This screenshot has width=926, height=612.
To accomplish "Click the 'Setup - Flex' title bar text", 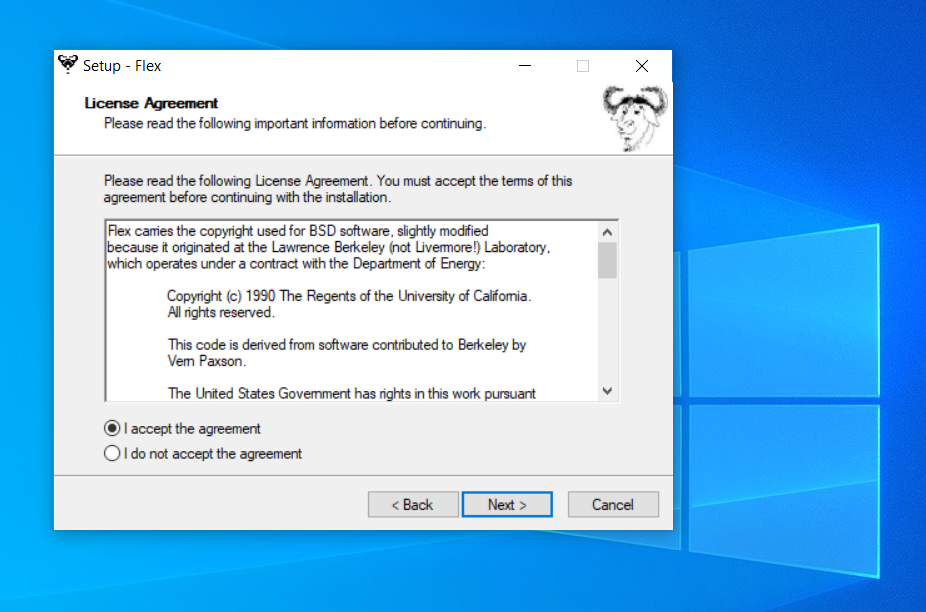I will 120,66.
